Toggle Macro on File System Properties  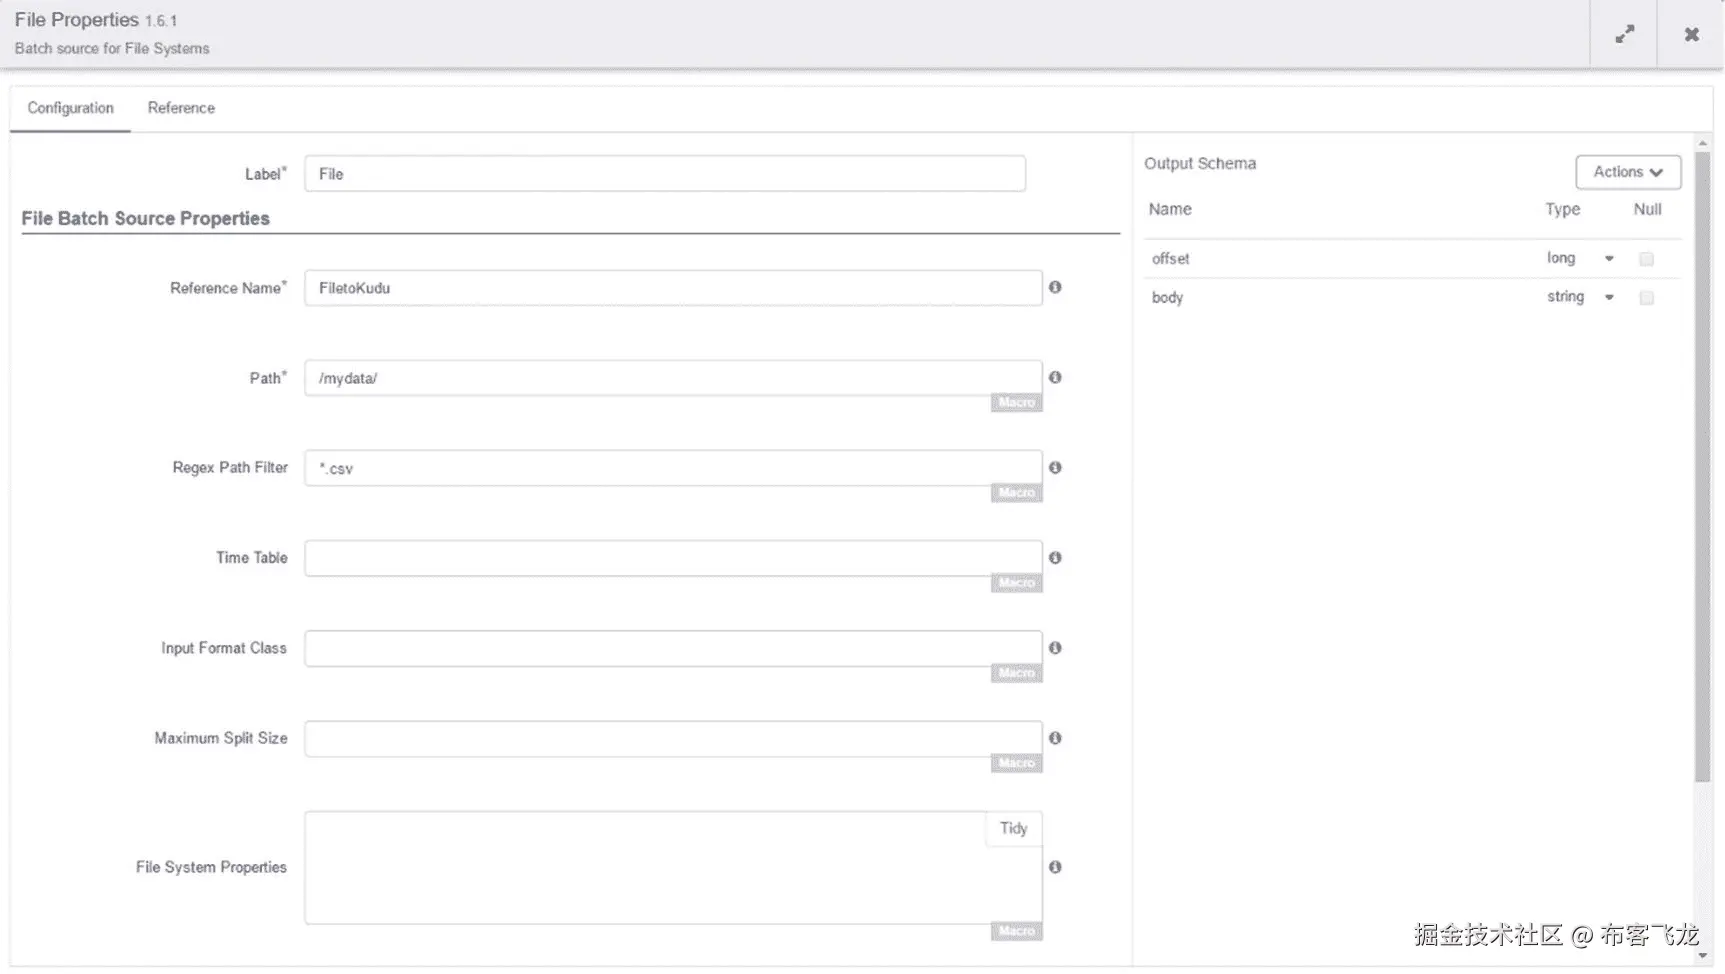1016,931
